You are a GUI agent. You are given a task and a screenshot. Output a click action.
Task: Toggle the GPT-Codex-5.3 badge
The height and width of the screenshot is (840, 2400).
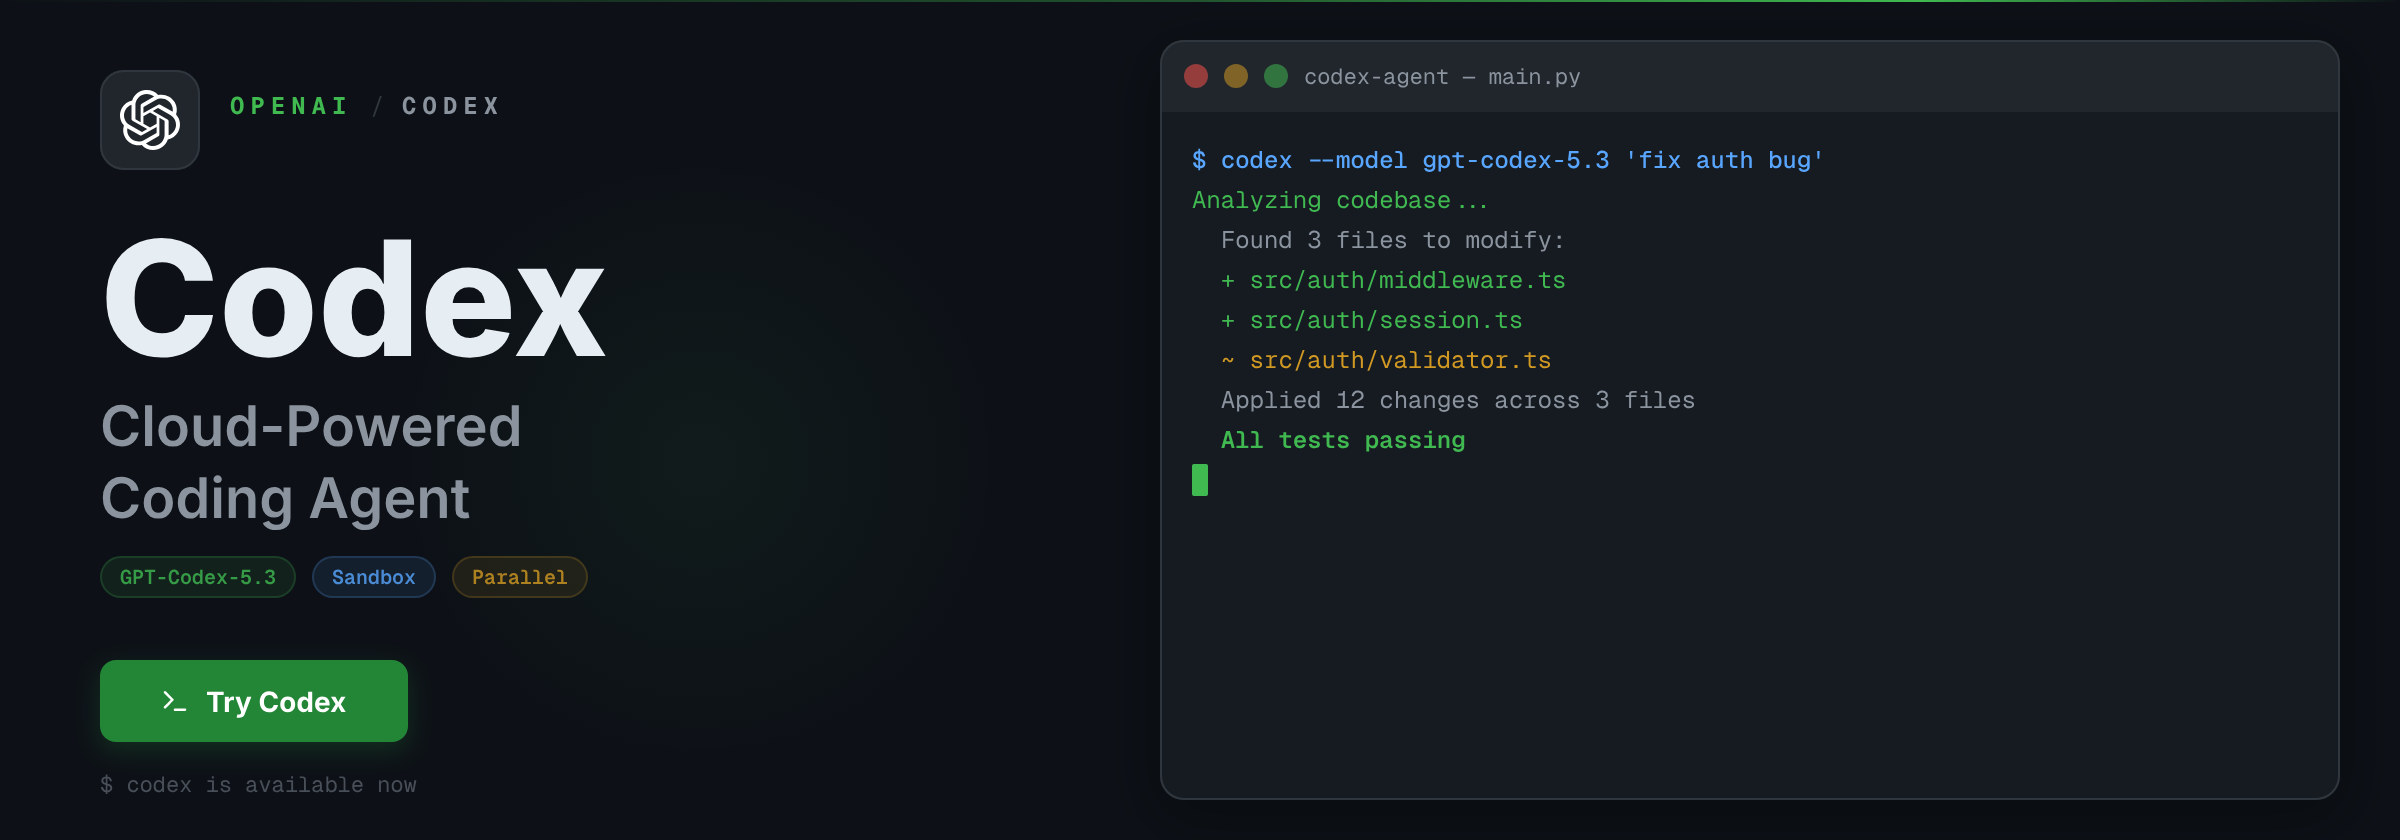click(197, 577)
